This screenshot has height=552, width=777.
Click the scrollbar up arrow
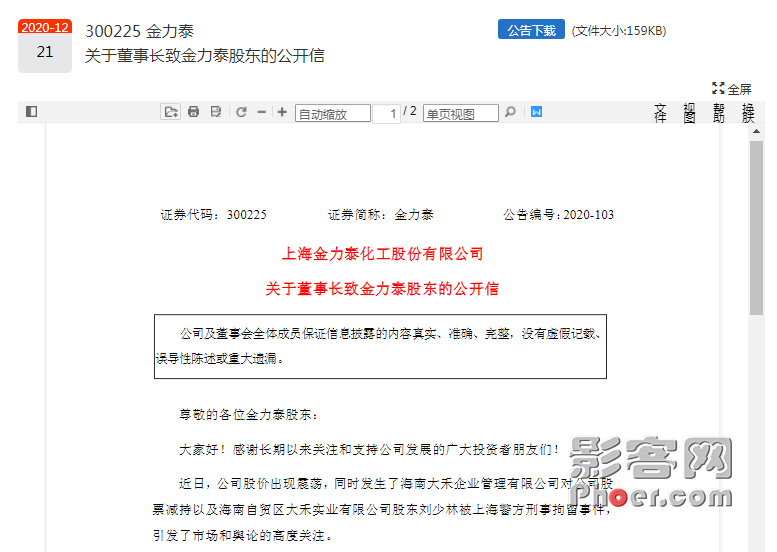pyautogui.click(x=756, y=131)
